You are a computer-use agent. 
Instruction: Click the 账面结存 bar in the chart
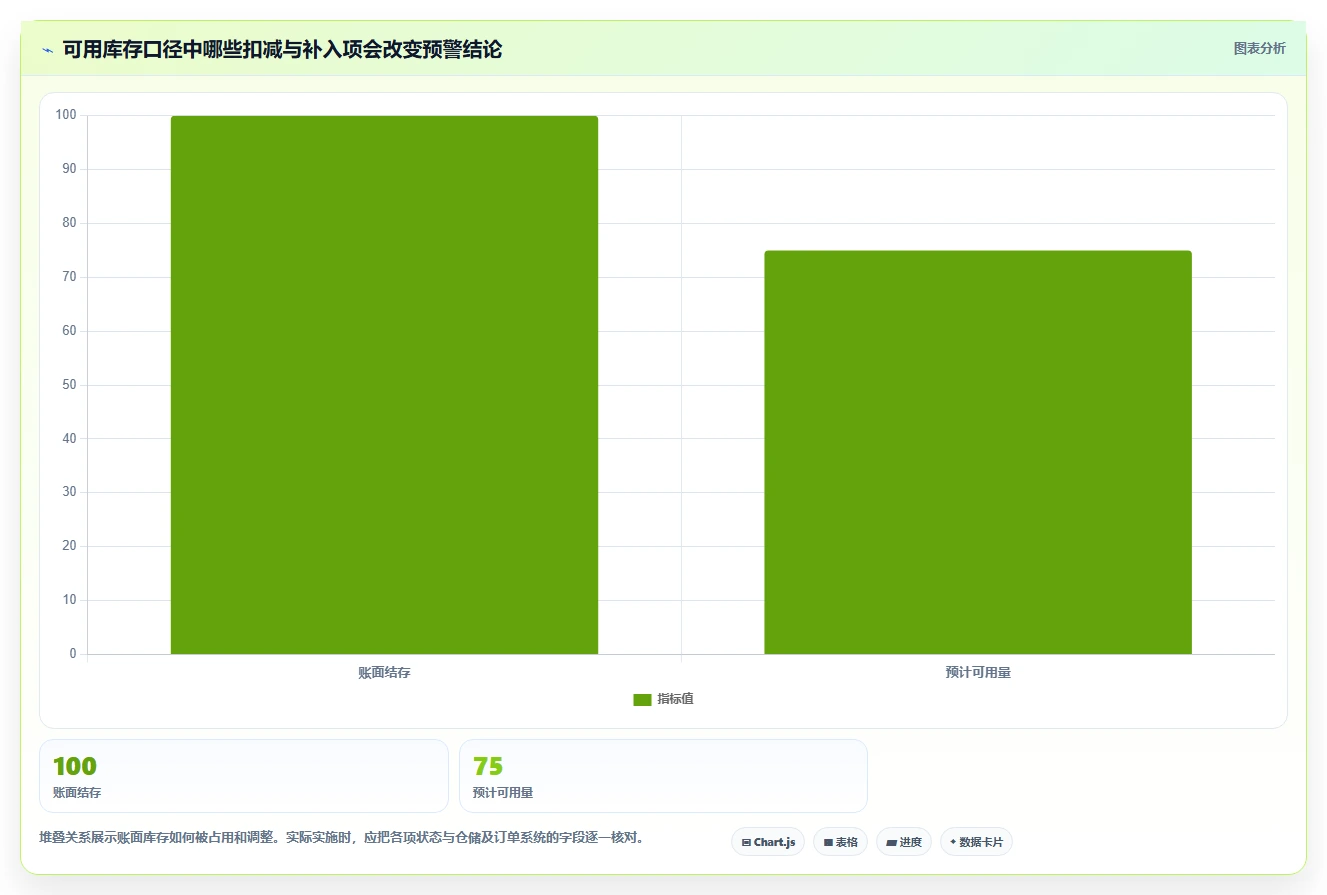click(x=384, y=385)
